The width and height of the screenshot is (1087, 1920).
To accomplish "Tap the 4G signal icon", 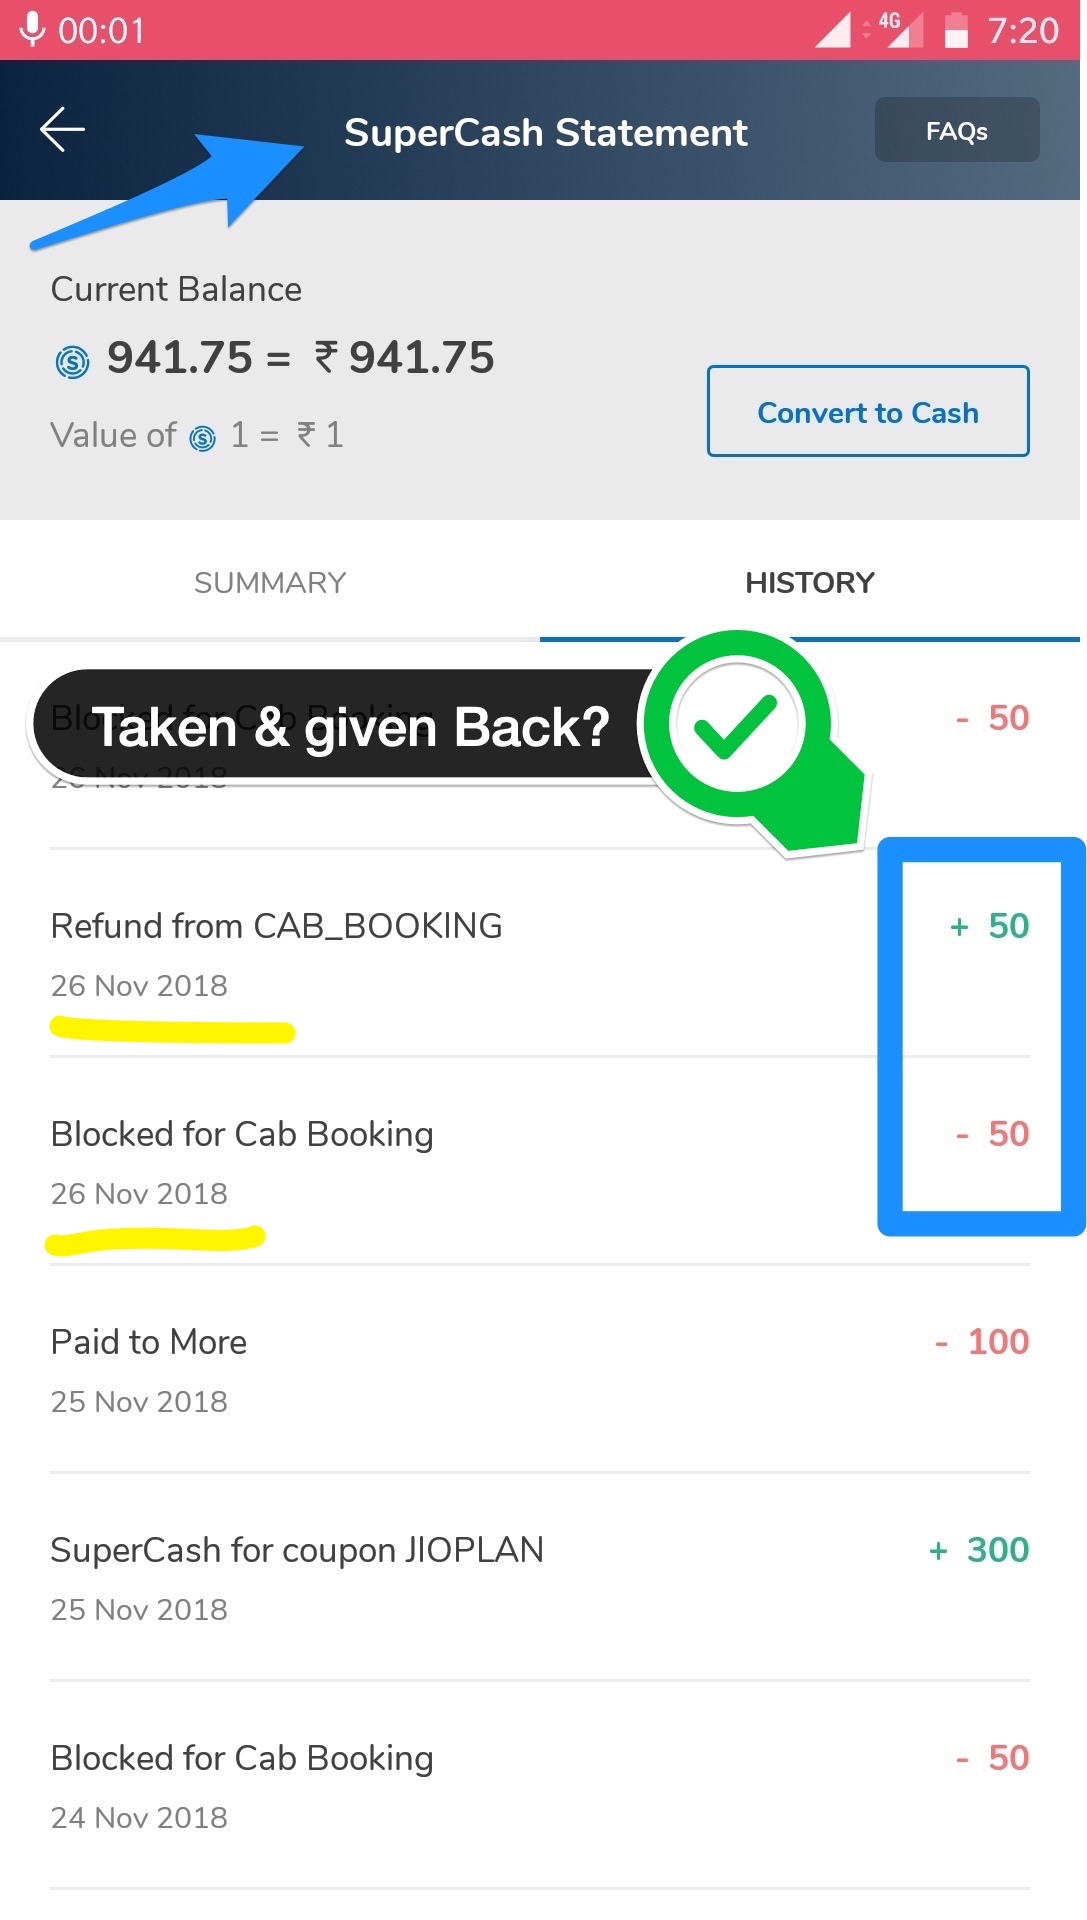I will 899,29.
